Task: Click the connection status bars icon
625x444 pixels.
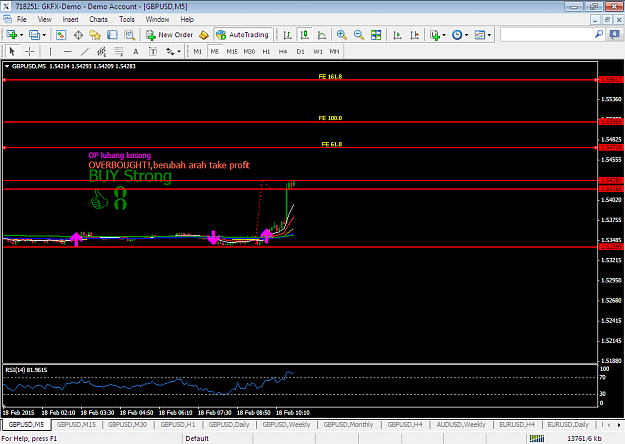Action: pyautogui.click(x=537, y=438)
